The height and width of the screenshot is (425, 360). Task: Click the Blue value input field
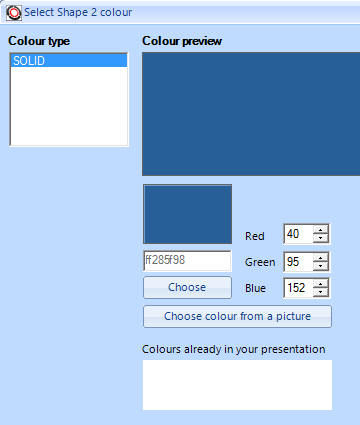click(x=299, y=288)
